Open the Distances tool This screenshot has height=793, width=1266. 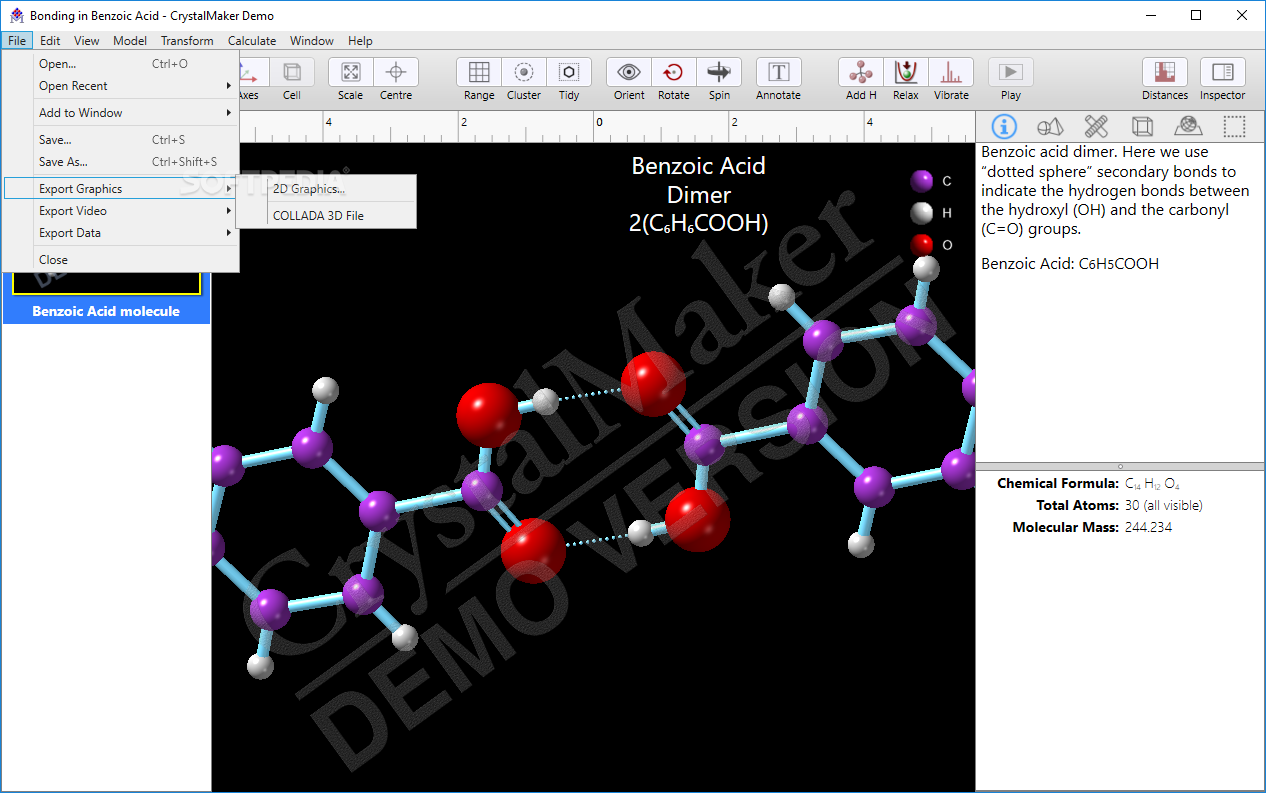pos(1165,72)
